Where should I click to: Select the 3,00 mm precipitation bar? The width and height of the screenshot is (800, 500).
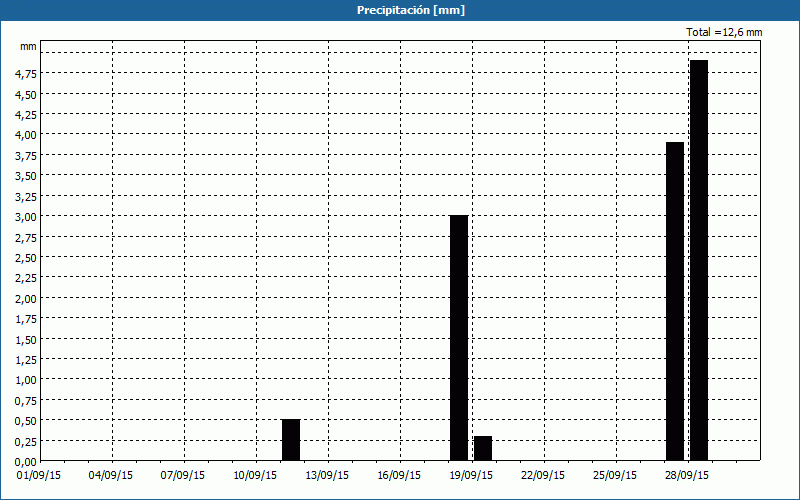(x=459, y=338)
